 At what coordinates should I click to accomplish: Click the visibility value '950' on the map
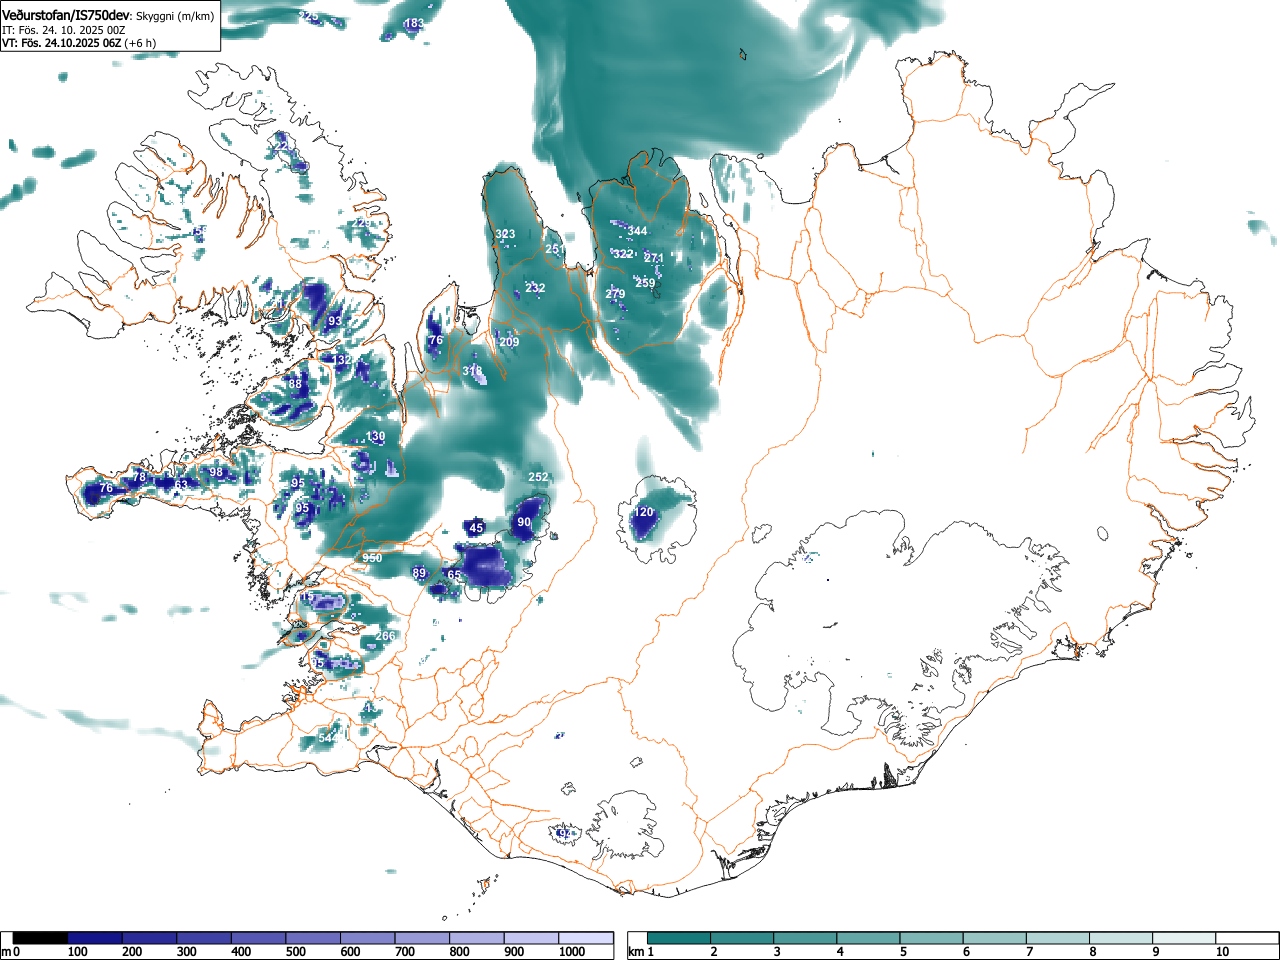(372, 558)
